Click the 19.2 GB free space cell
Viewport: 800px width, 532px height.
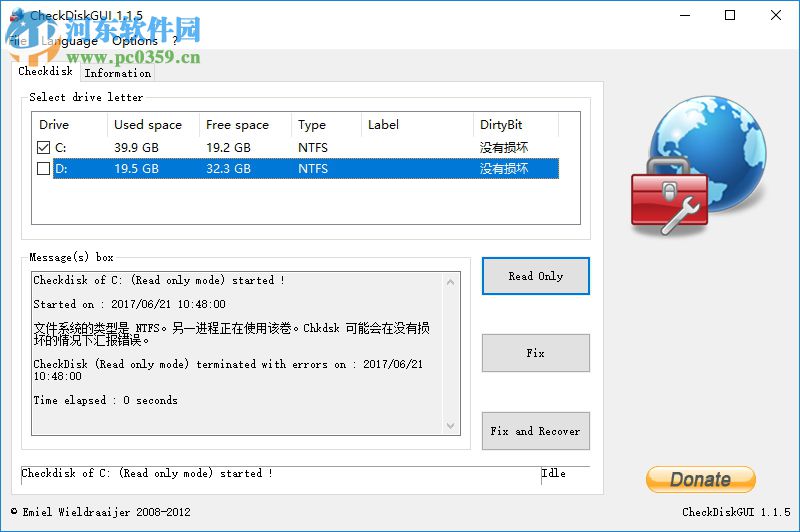click(x=228, y=148)
